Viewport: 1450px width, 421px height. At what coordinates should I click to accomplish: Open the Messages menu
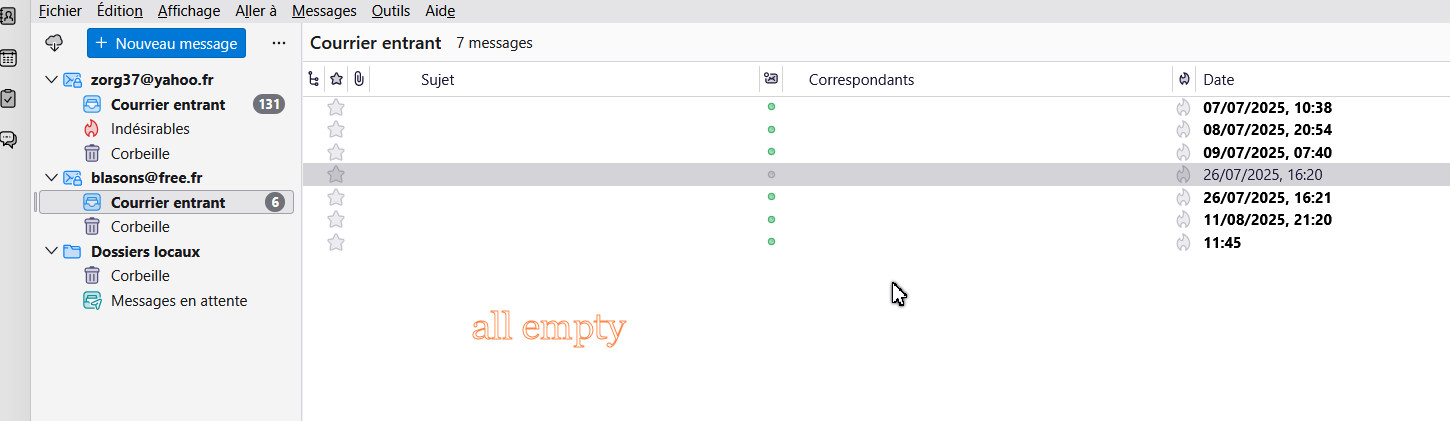point(324,11)
